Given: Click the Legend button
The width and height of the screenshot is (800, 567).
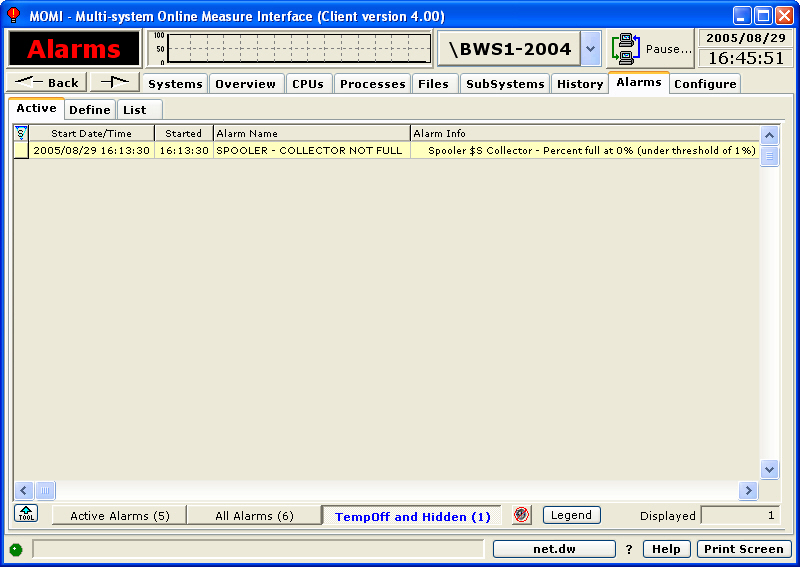Looking at the screenshot, I should click(571, 515).
